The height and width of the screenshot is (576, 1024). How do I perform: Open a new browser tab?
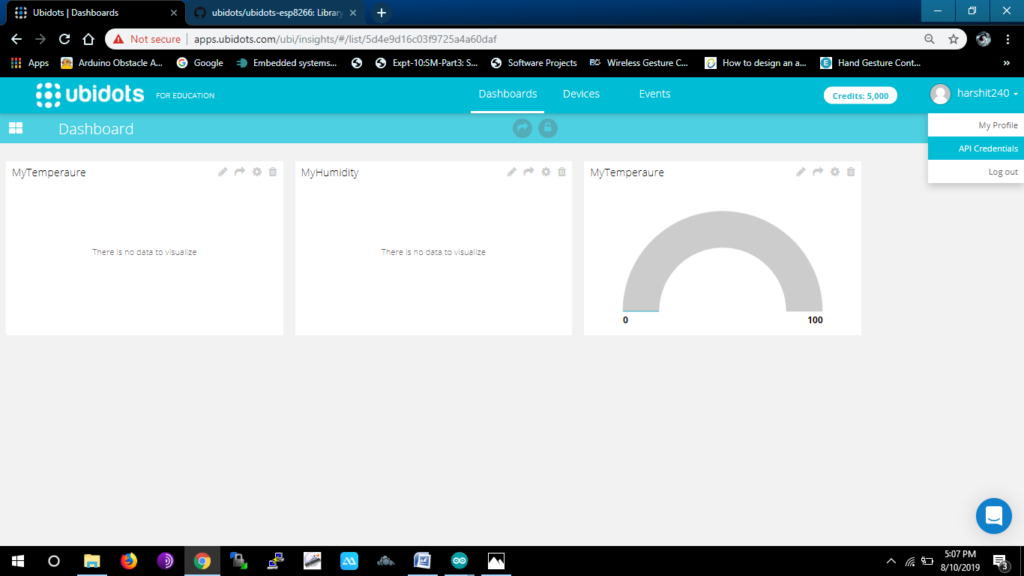[x=381, y=12]
